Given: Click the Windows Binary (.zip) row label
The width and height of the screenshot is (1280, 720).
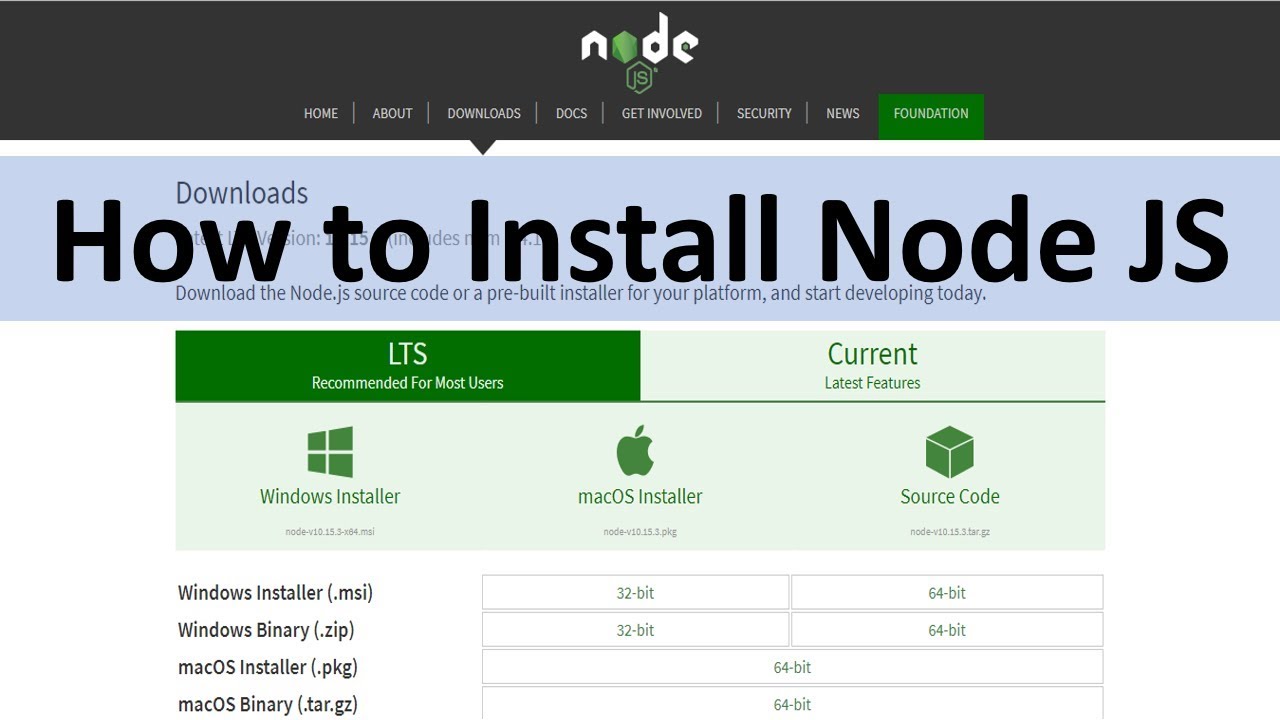Looking at the screenshot, I should click(266, 630).
